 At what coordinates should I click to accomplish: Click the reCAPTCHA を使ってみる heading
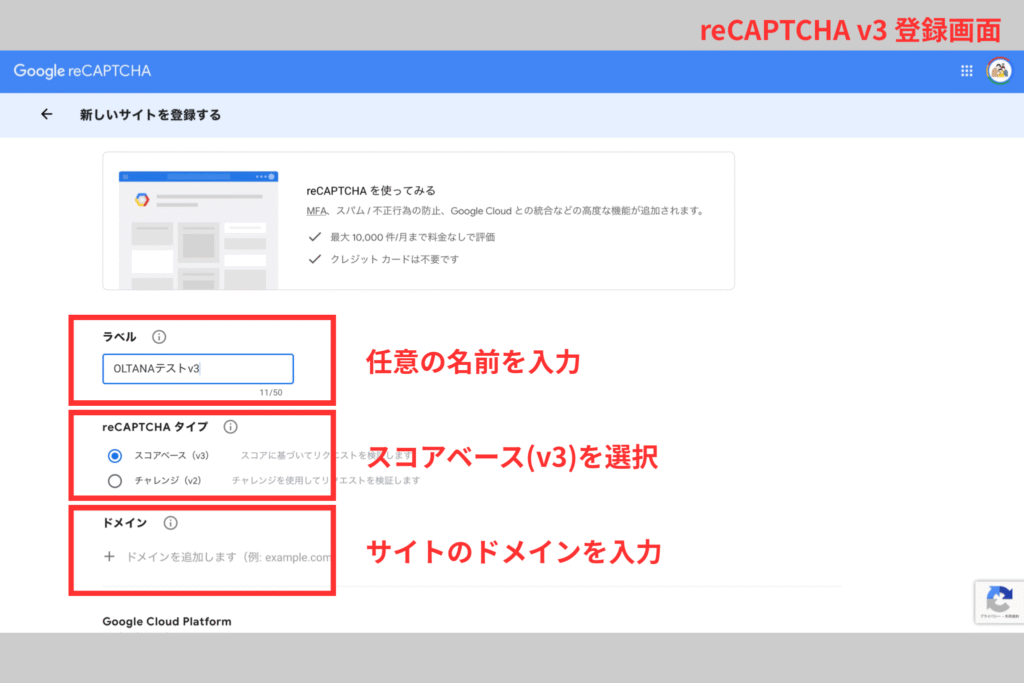(370, 190)
